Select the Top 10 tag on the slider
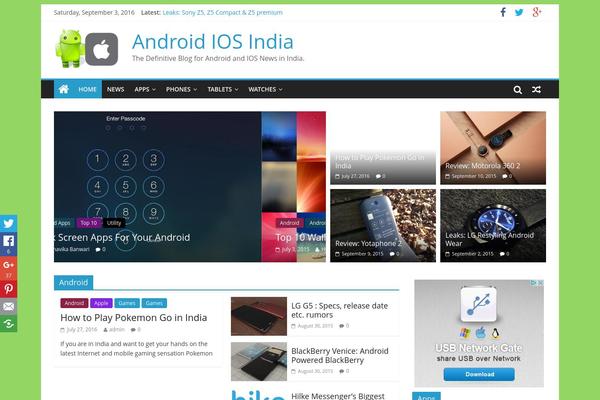This screenshot has width=600, height=400. click(89, 223)
